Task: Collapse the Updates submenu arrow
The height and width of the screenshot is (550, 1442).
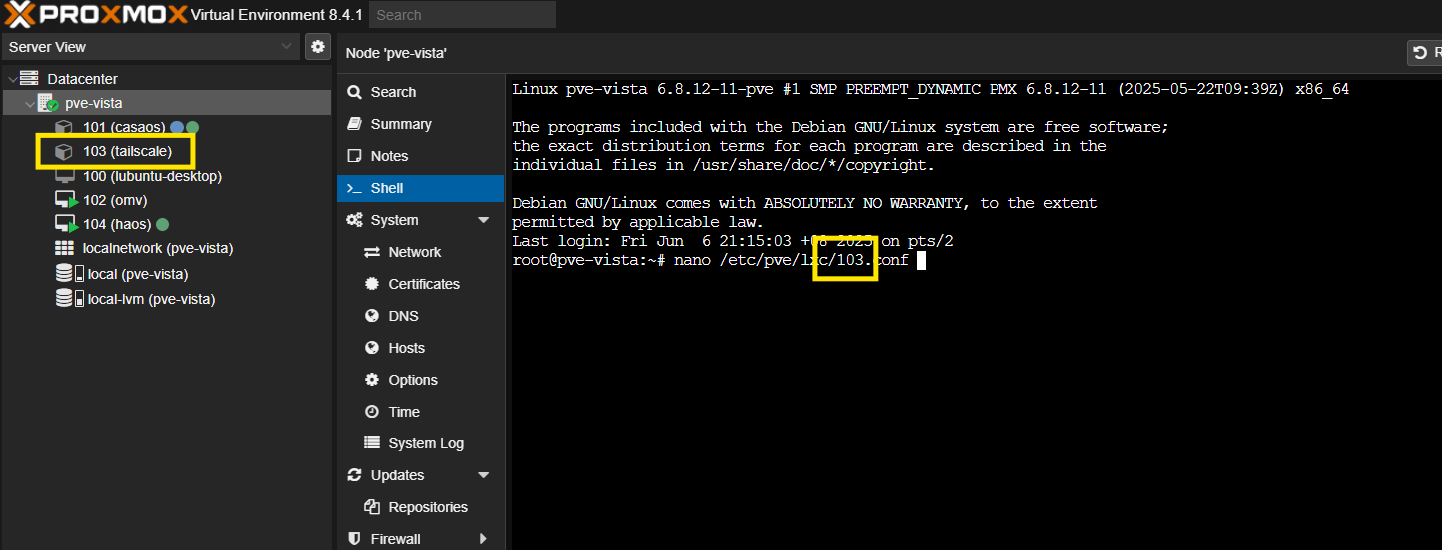Action: (484, 475)
